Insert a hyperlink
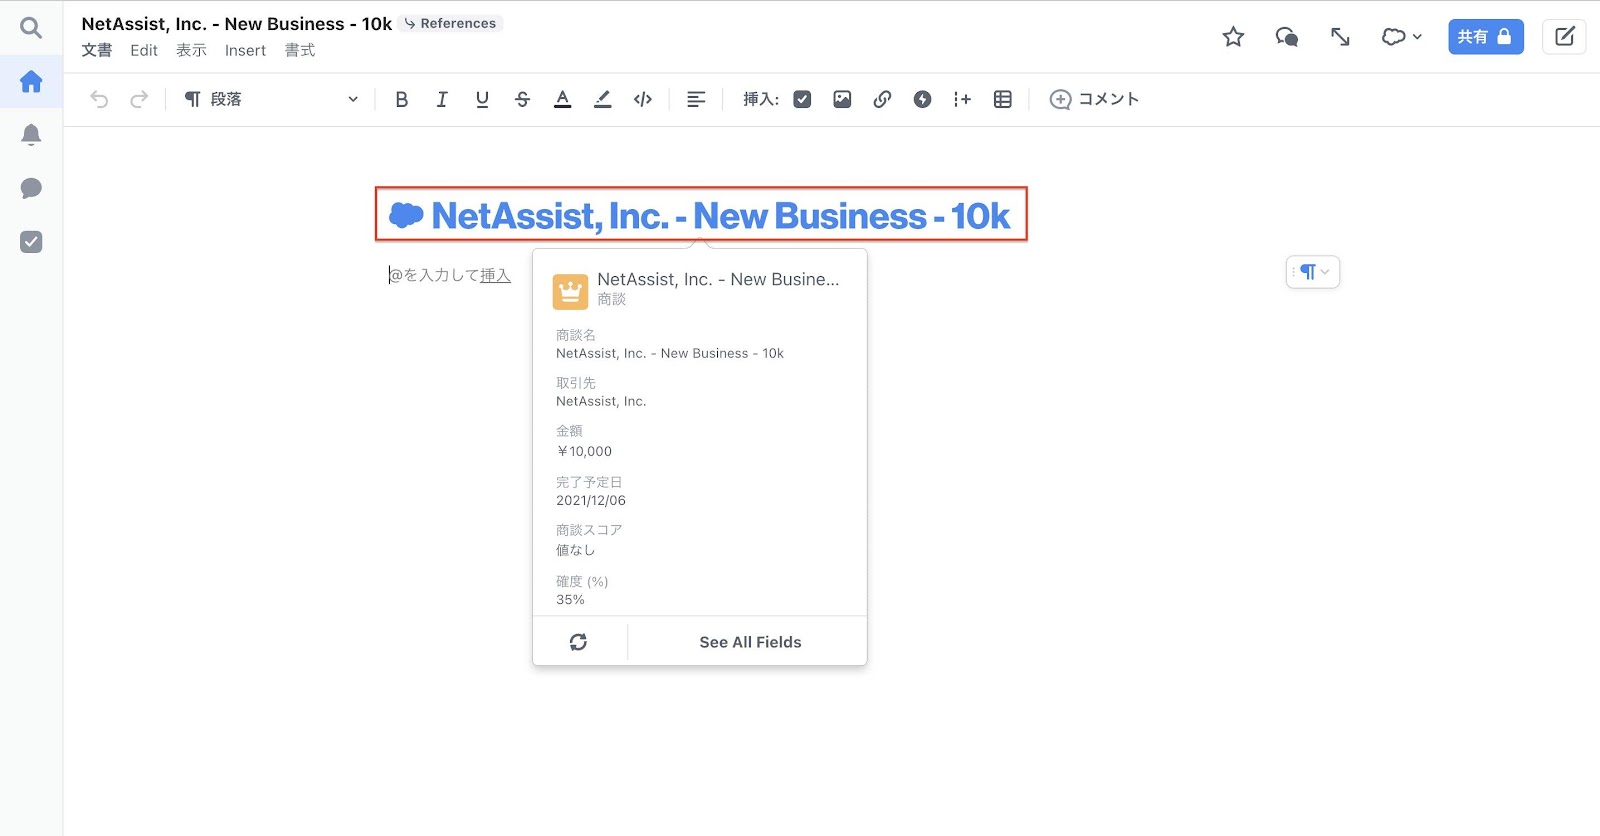1600x836 pixels. click(882, 99)
